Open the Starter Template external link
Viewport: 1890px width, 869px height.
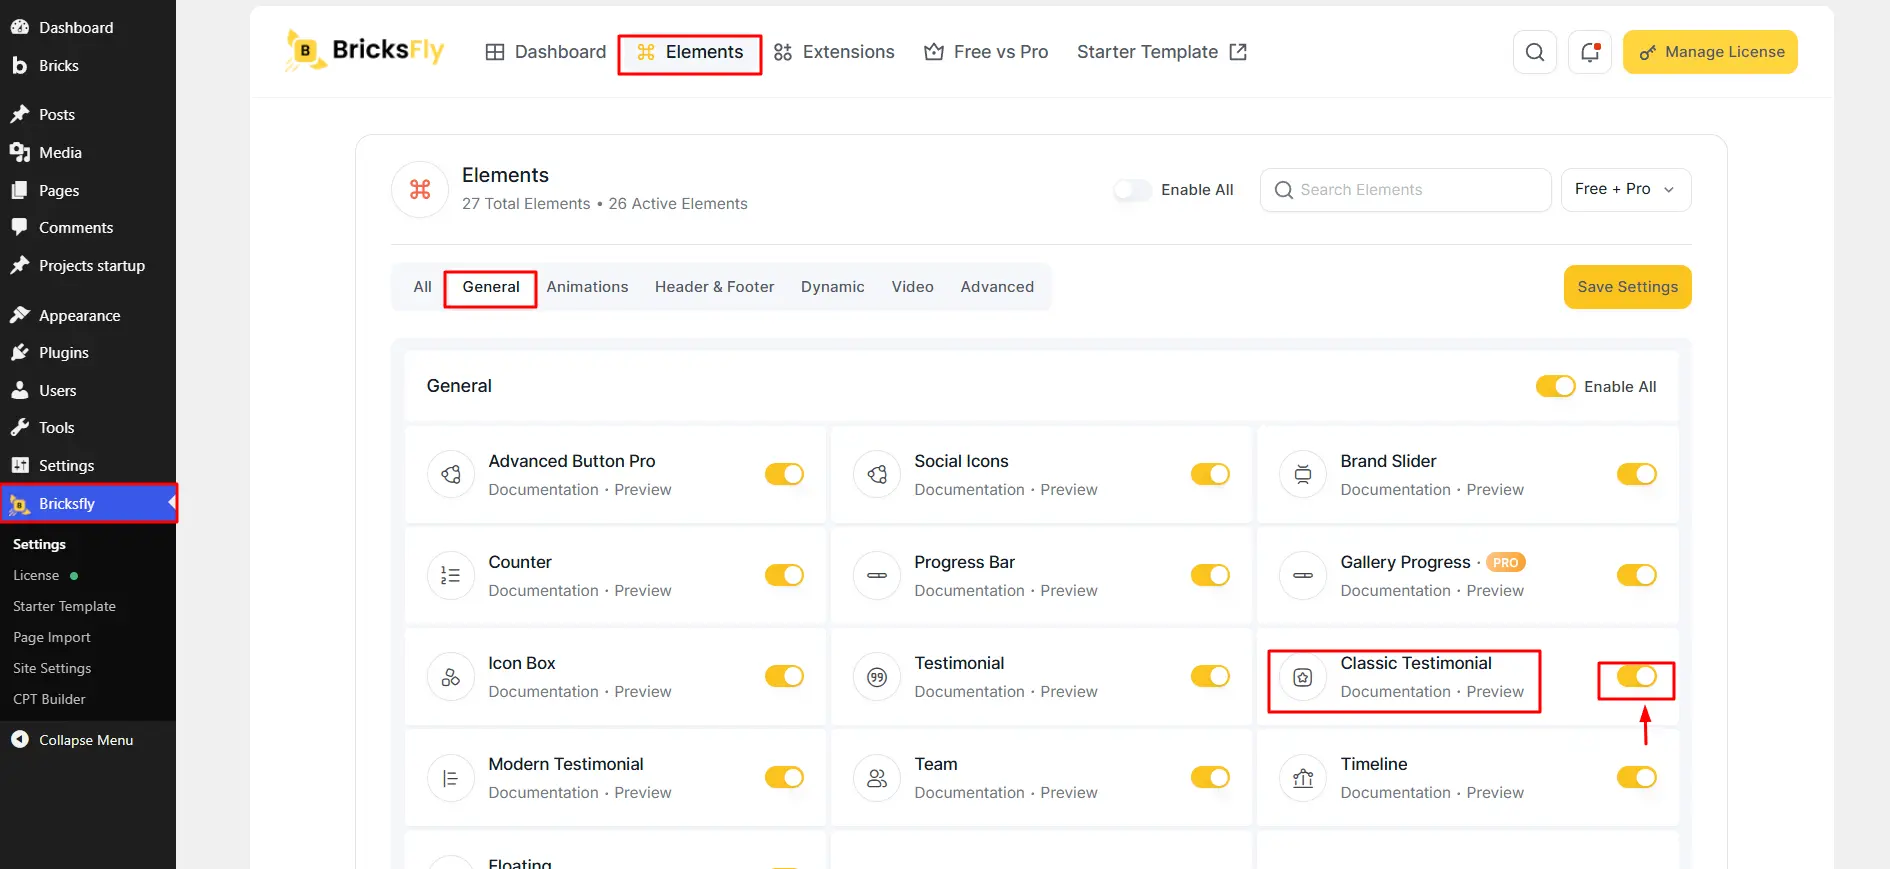click(x=1162, y=52)
